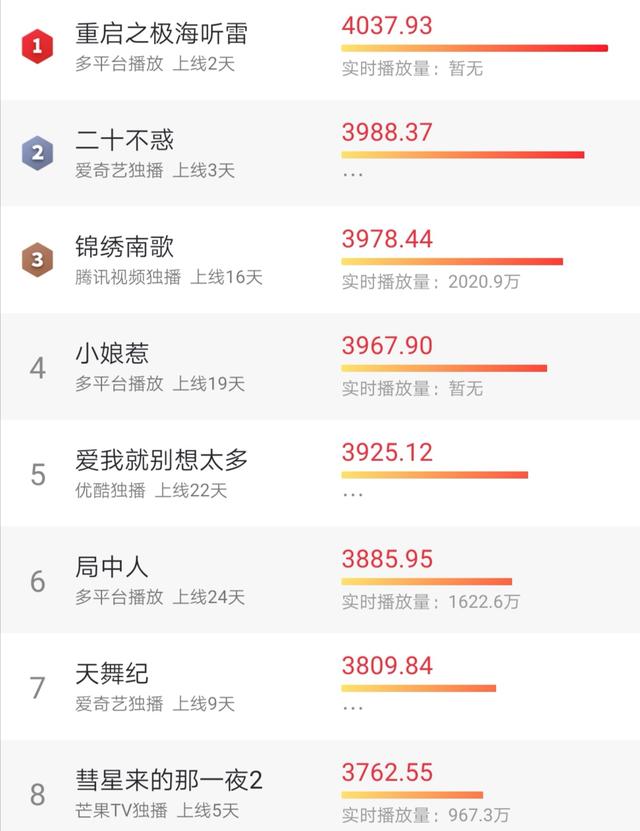Click the red rank 1 badge

[x=37, y=46]
